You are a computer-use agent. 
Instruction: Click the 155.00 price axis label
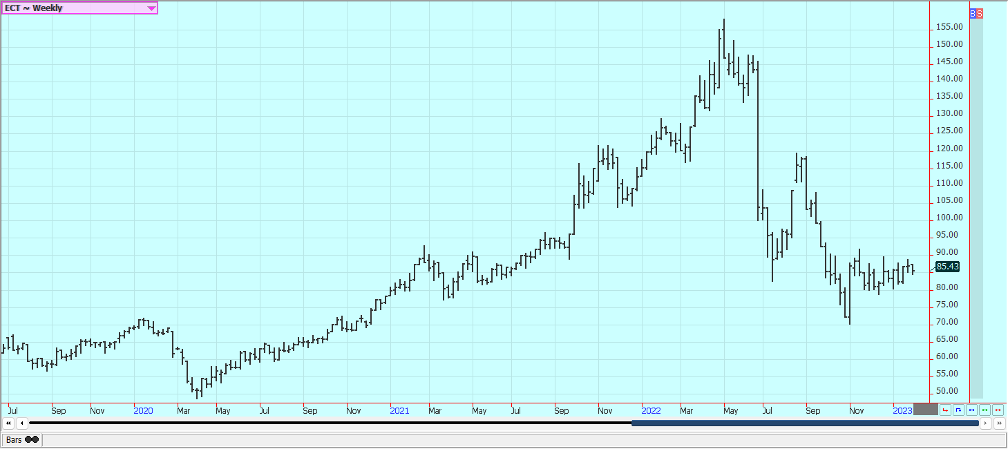coord(948,27)
